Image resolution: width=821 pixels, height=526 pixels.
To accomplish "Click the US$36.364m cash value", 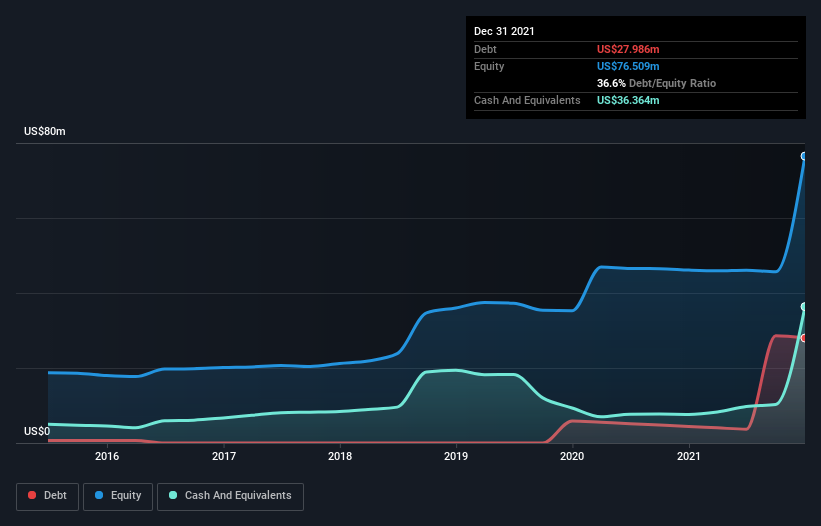I will click(x=628, y=100).
